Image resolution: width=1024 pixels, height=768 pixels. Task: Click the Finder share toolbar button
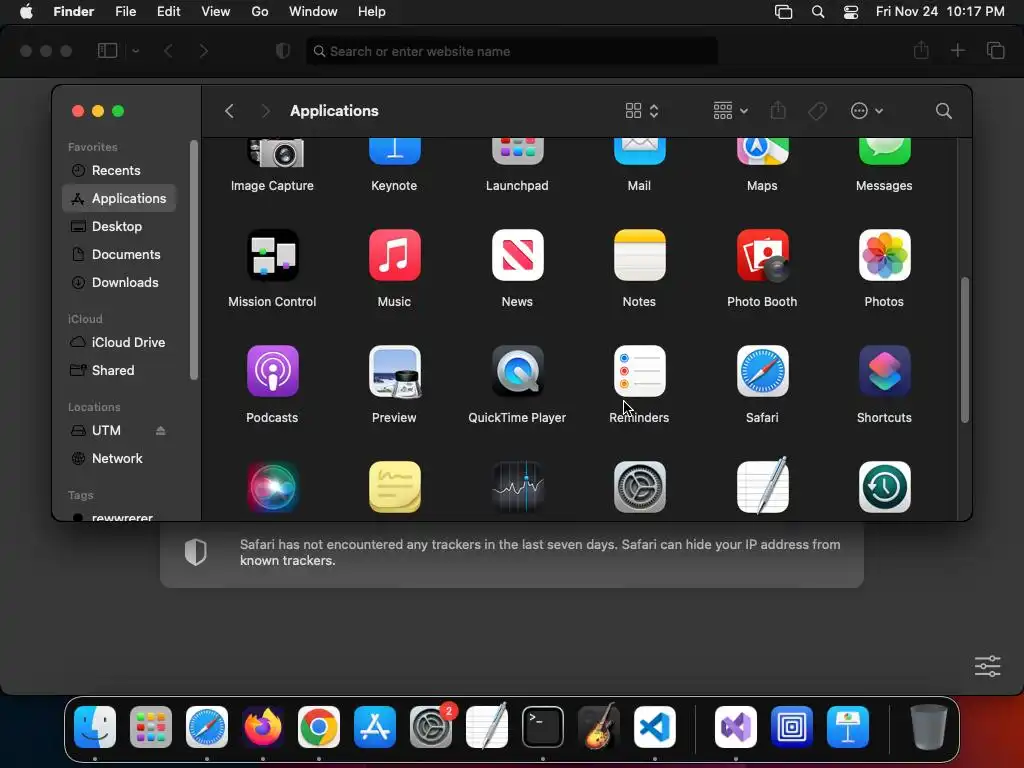click(778, 111)
